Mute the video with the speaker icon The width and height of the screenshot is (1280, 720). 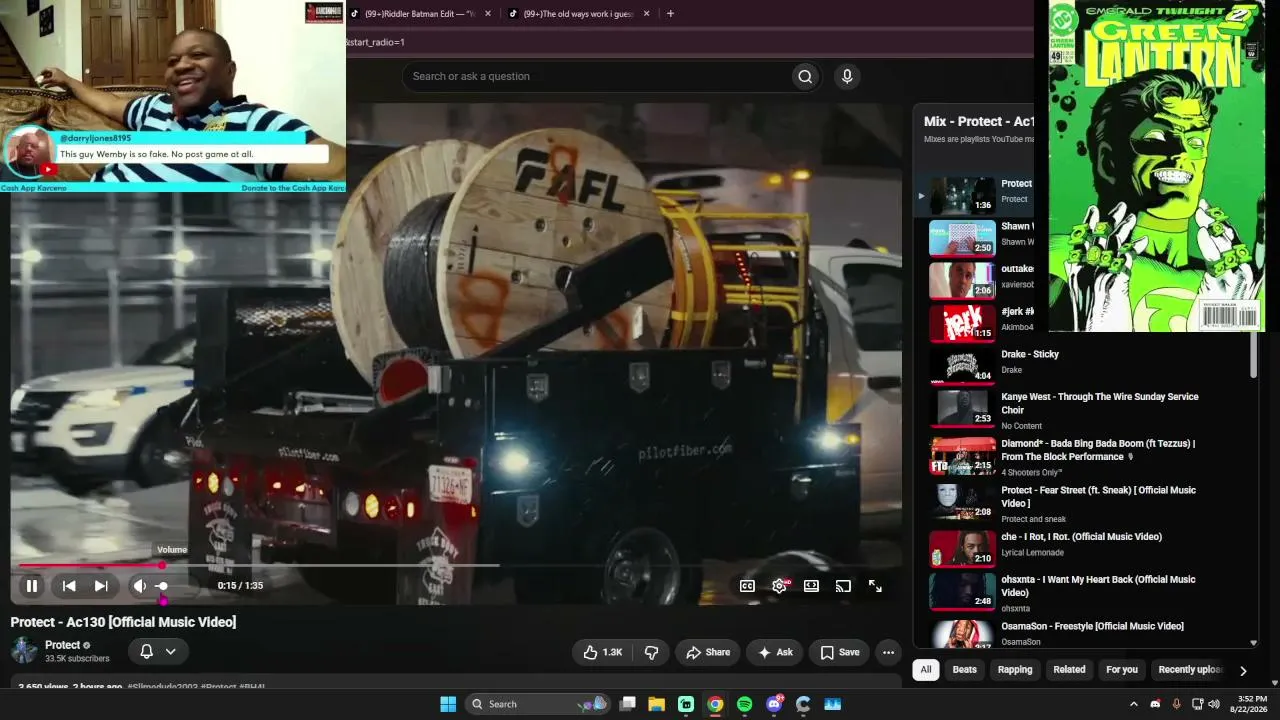(x=140, y=586)
